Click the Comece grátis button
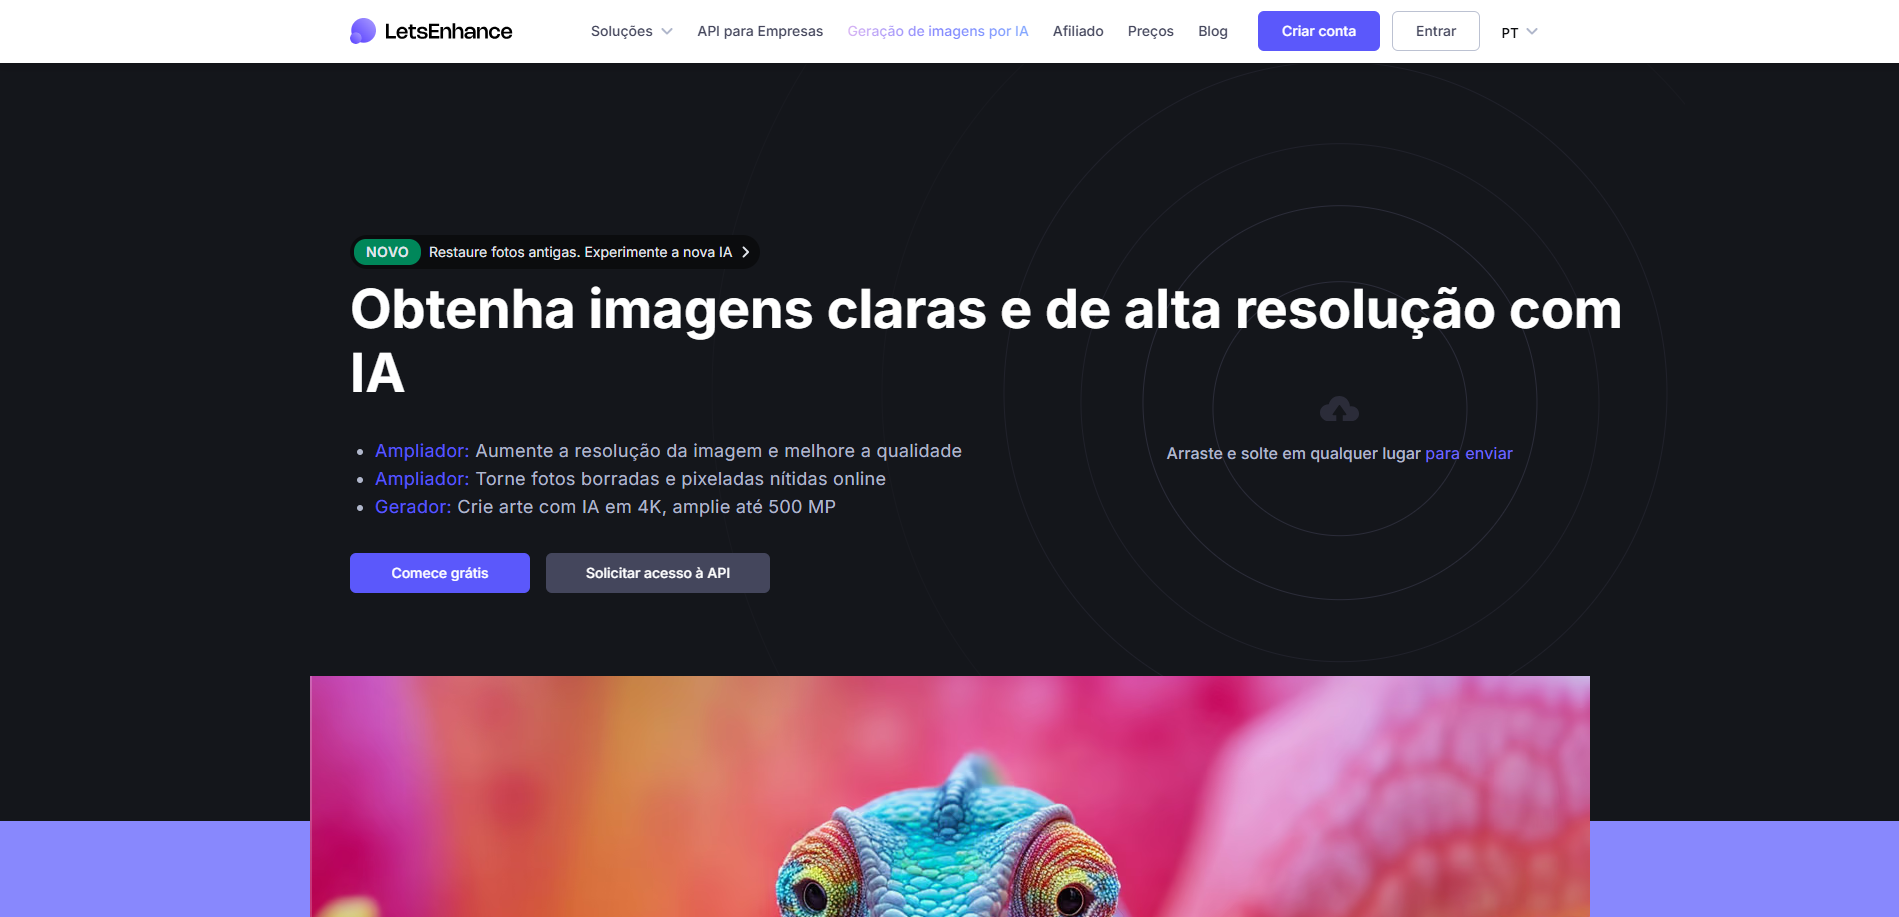 (440, 573)
